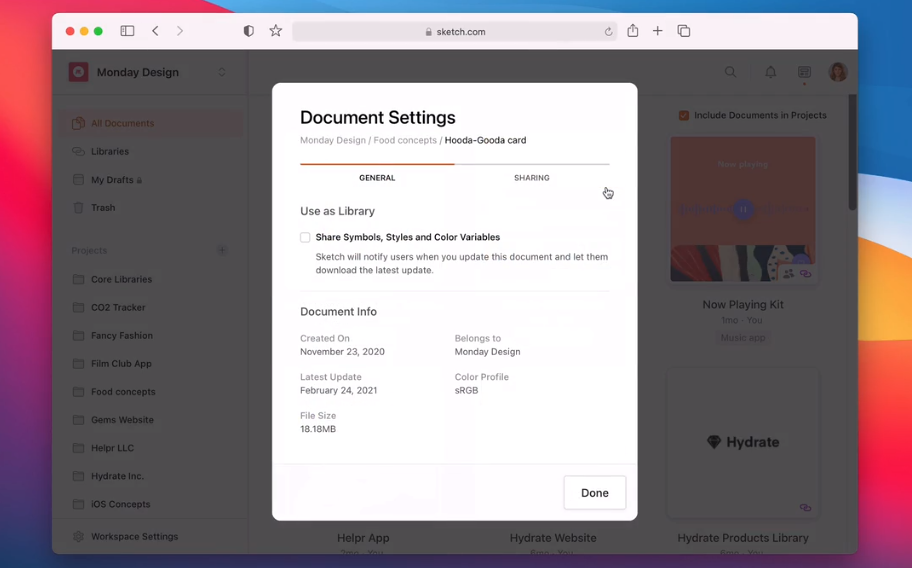Viewport: 912px width, 568px height.
Task: Go back with Safari's back arrow
Action: click(x=155, y=31)
